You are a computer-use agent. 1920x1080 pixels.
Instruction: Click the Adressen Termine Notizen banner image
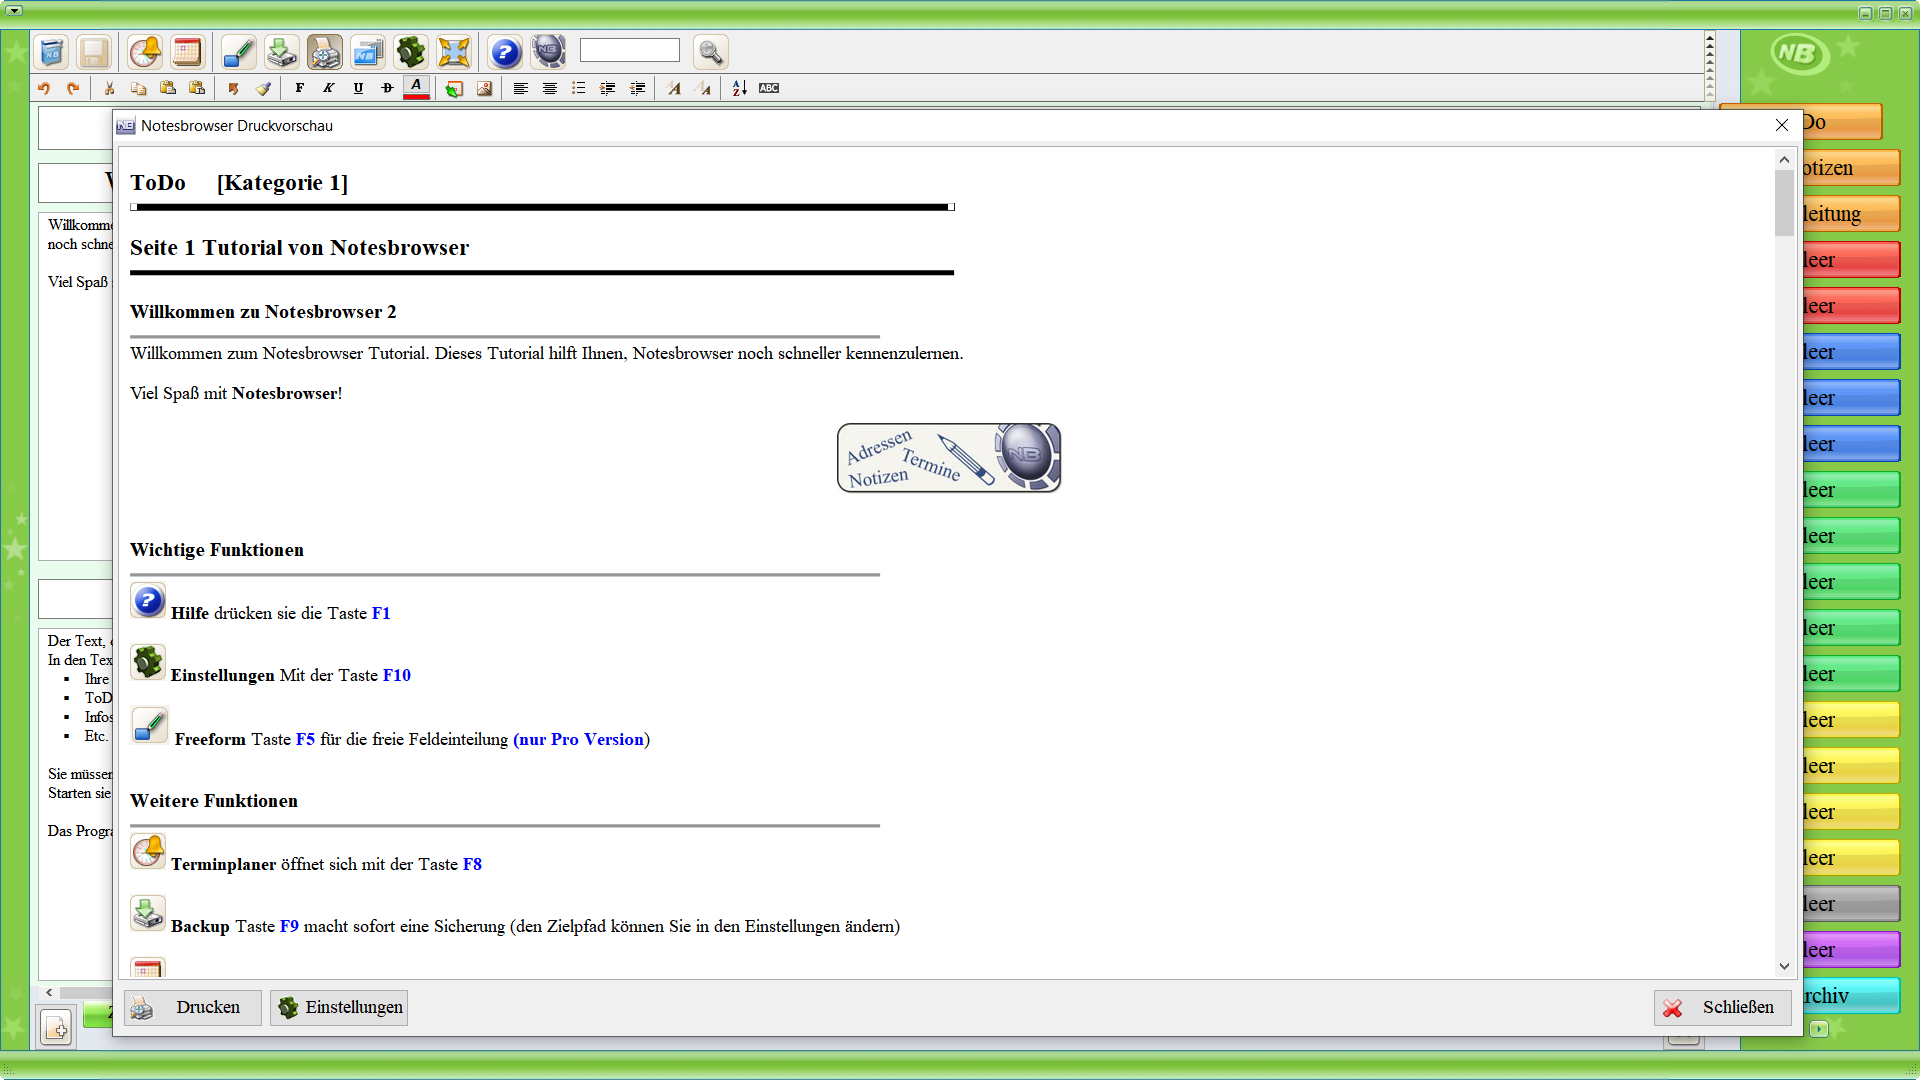[x=948, y=457]
